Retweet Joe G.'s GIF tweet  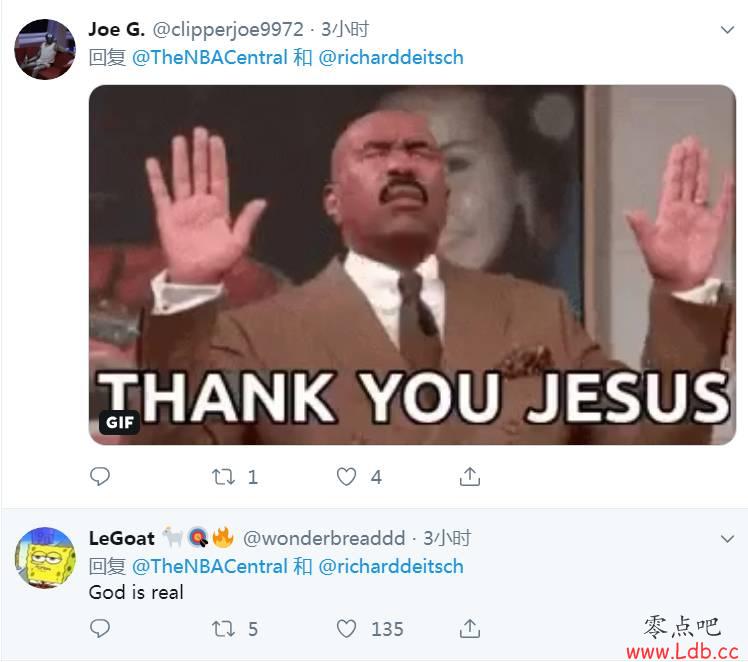(223, 476)
